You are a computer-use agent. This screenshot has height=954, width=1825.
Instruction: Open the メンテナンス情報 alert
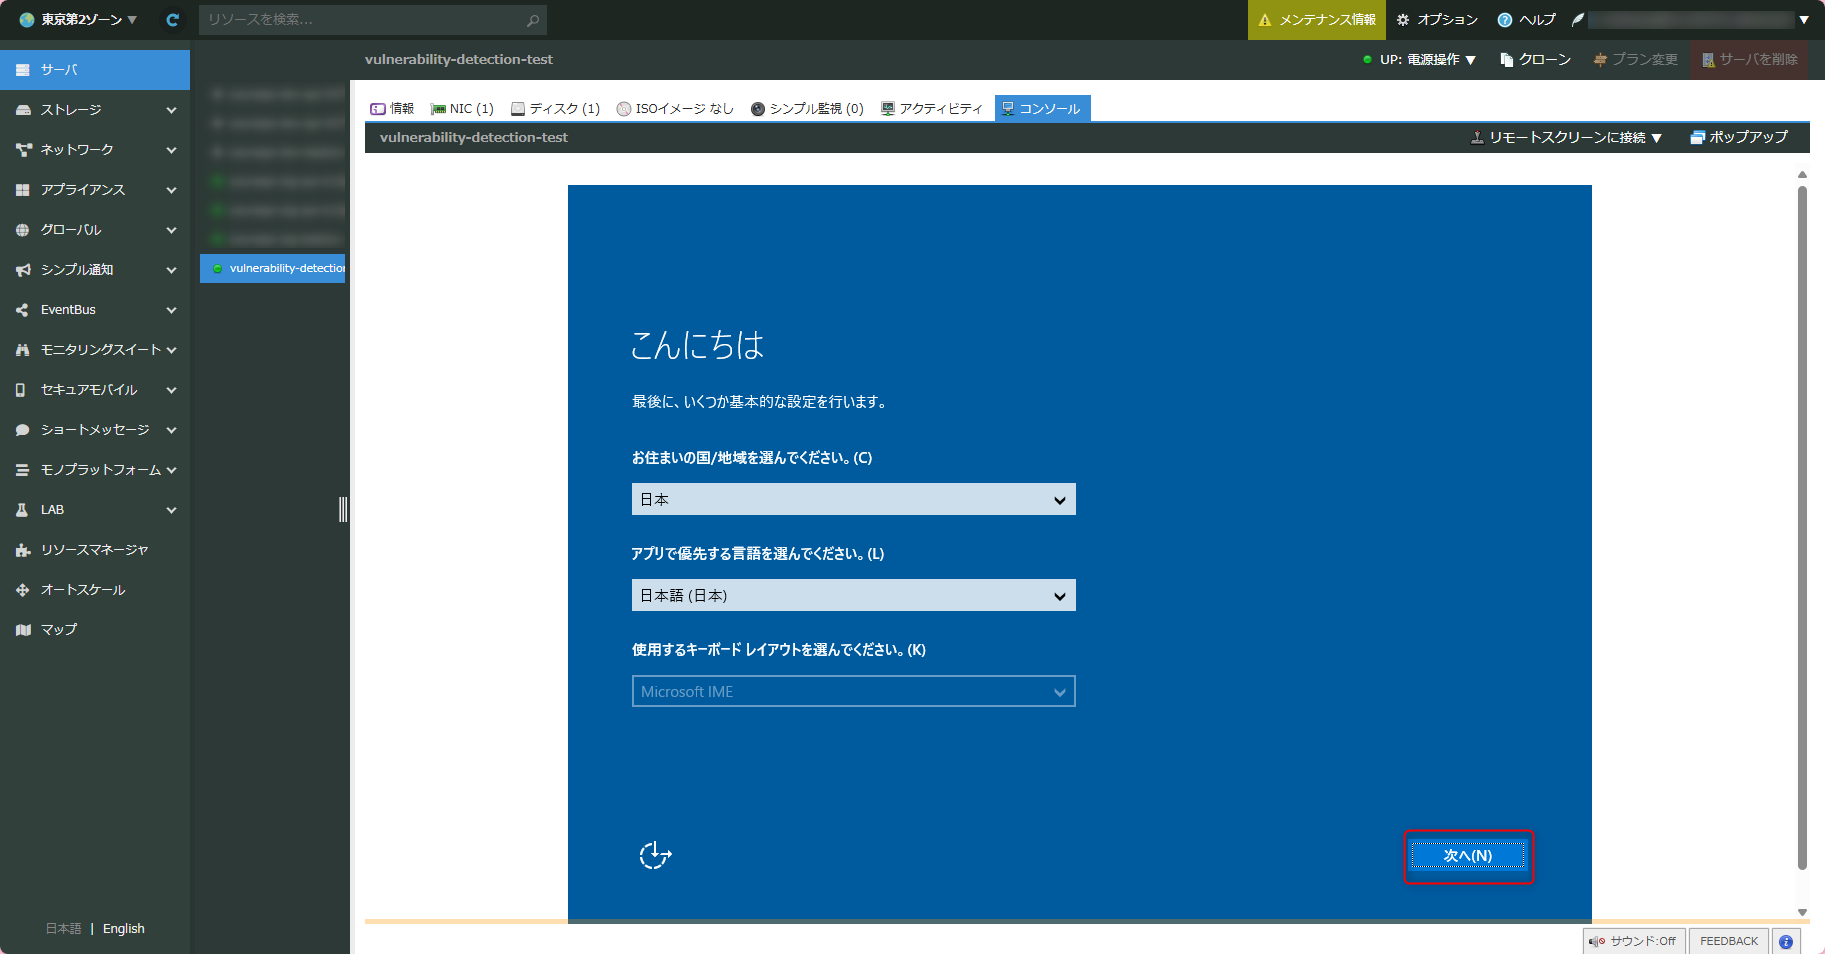[1316, 19]
